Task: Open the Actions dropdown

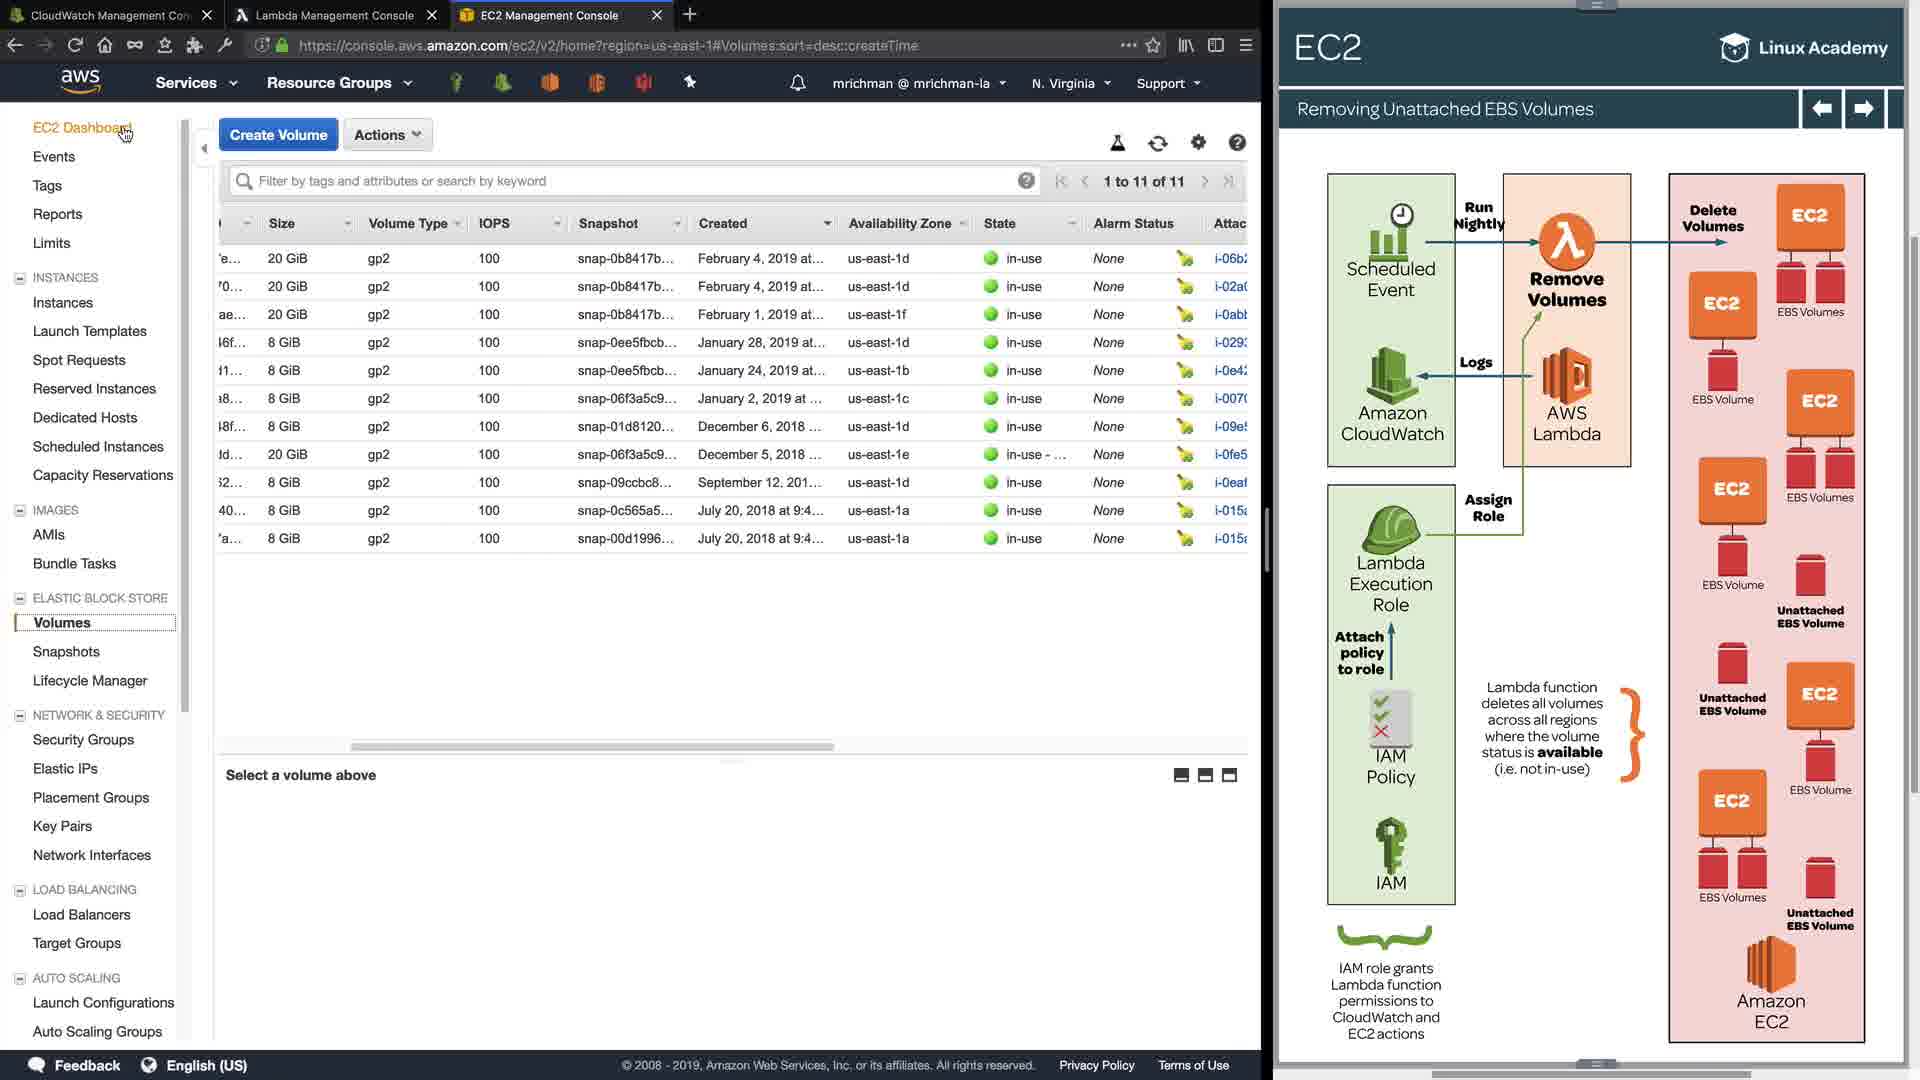Action: tap(387, 135)
